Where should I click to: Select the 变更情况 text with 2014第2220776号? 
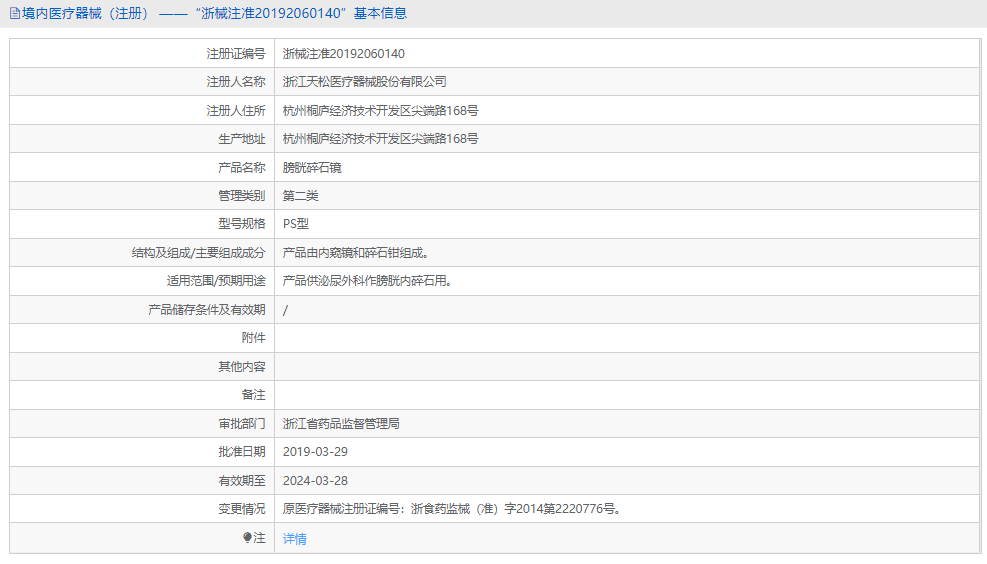click(x=453, y=509)
